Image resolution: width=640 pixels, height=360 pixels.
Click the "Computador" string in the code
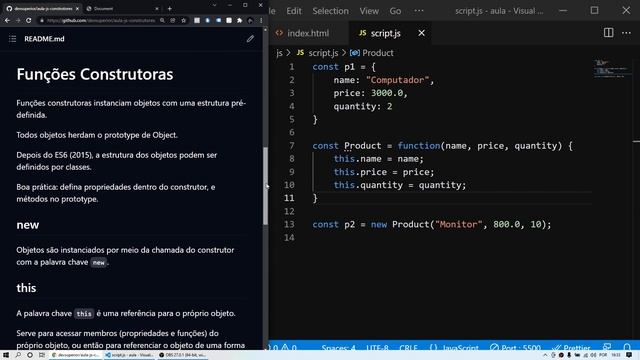(x=398, y=80)
